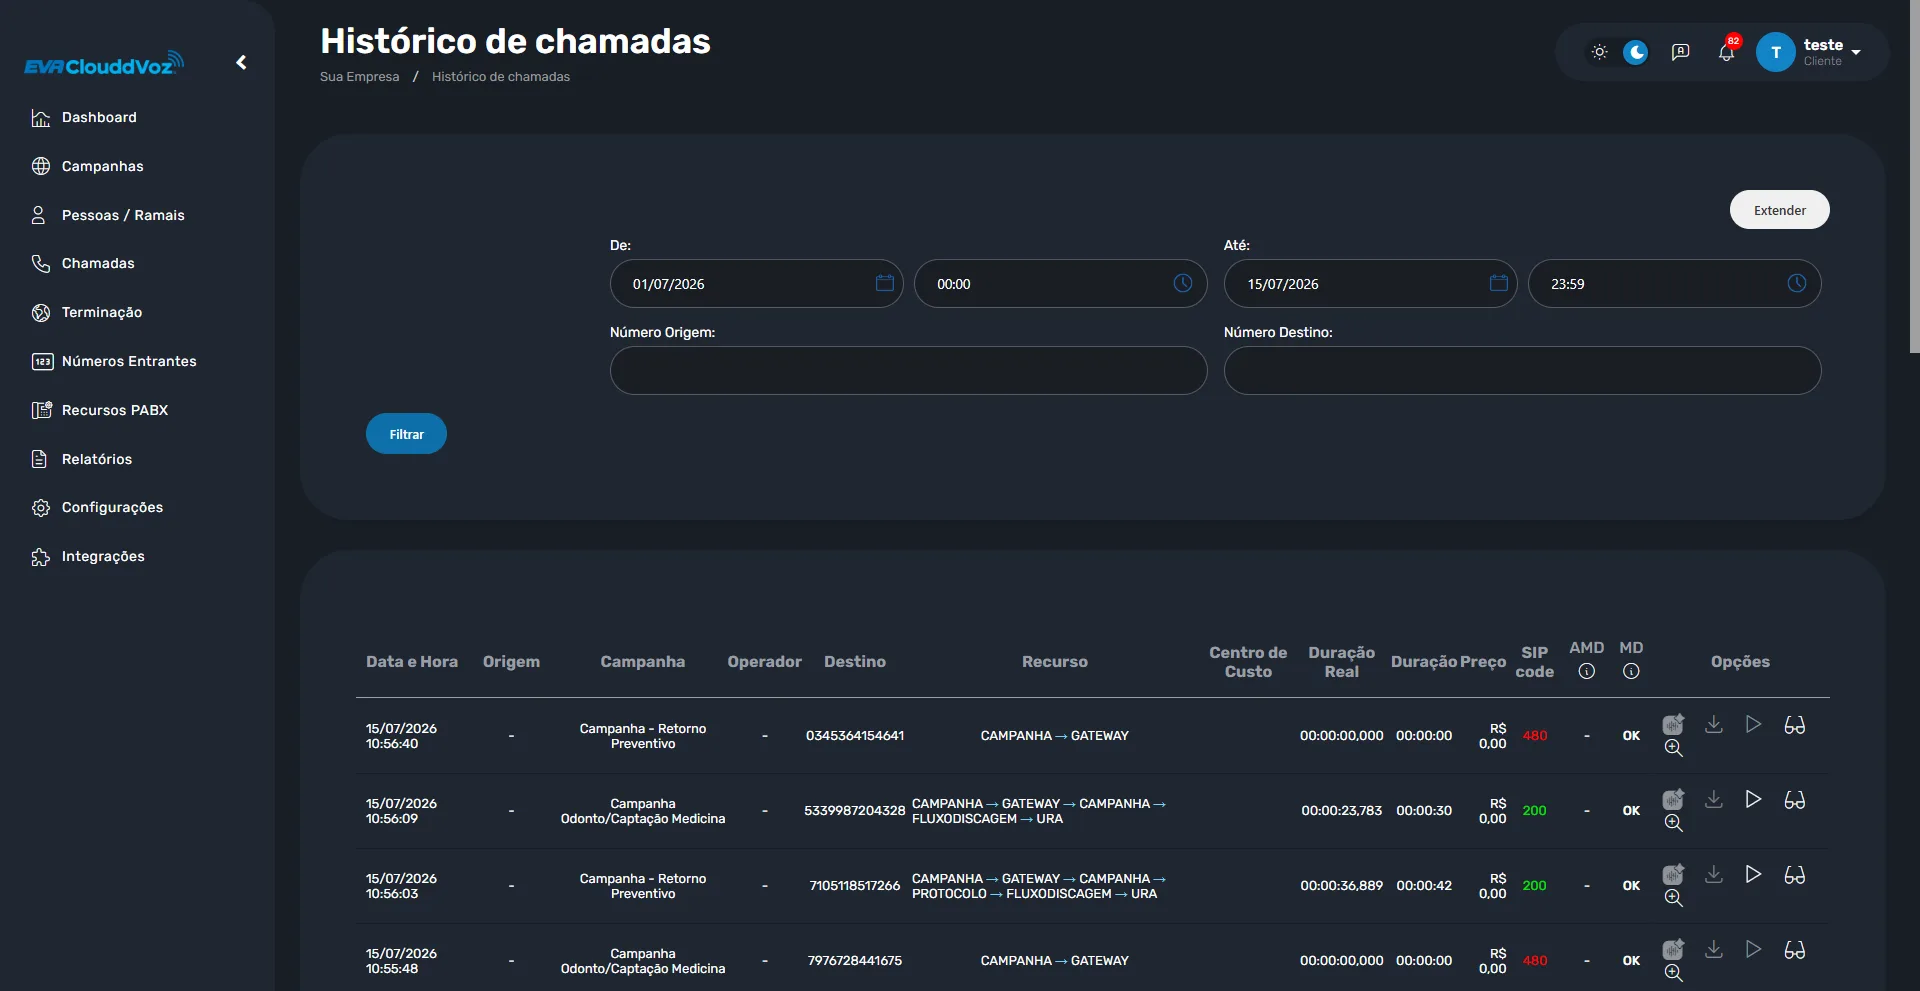Open AI audio analysis for 10:55:48 call

click(1673, 949)
